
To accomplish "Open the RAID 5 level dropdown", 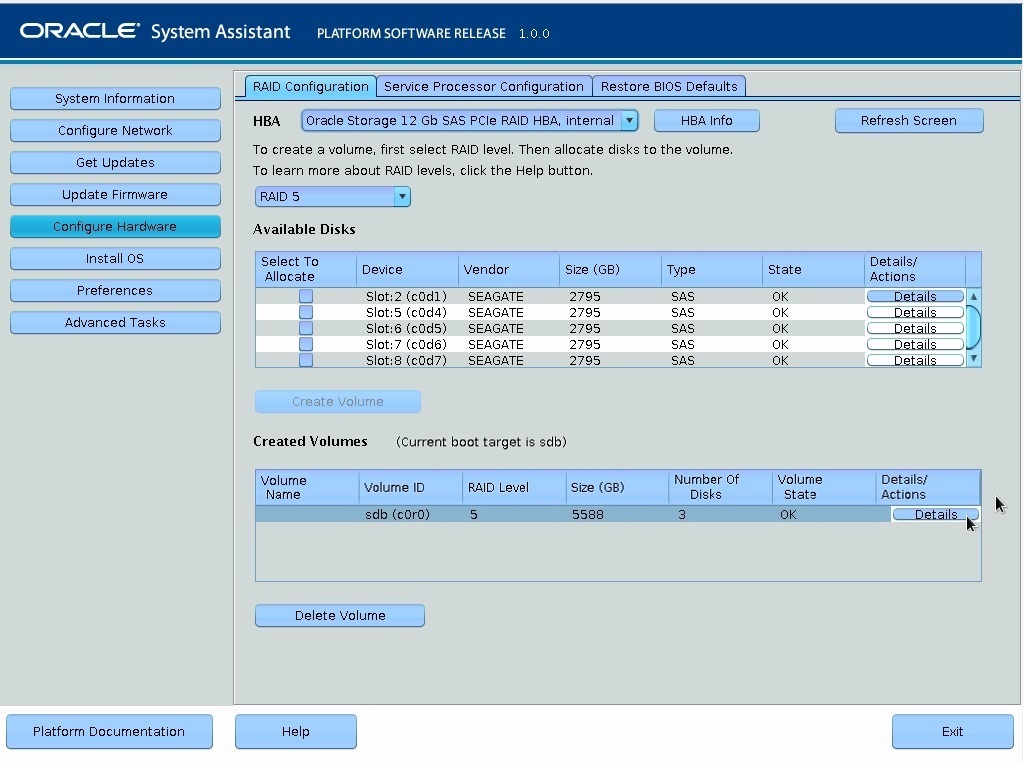I will [402, 196].
